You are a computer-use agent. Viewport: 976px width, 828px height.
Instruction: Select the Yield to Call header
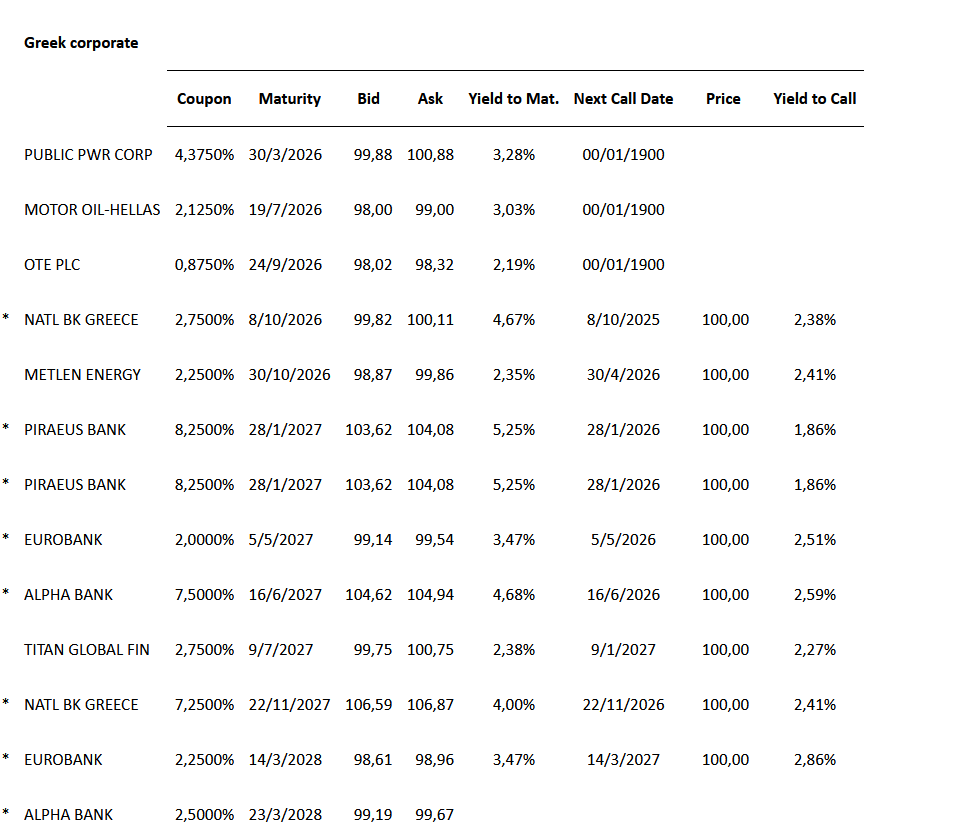[x=814, y=99]
